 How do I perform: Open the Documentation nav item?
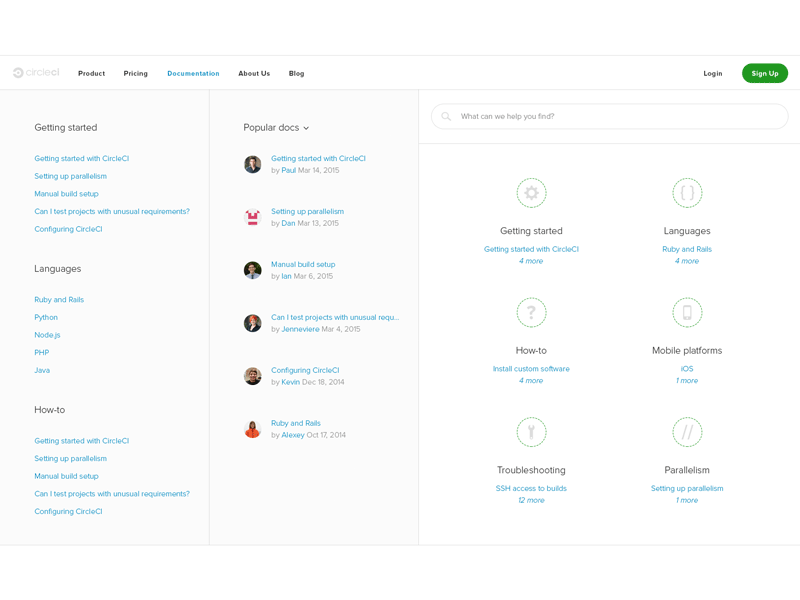click(x=193, y=73)
